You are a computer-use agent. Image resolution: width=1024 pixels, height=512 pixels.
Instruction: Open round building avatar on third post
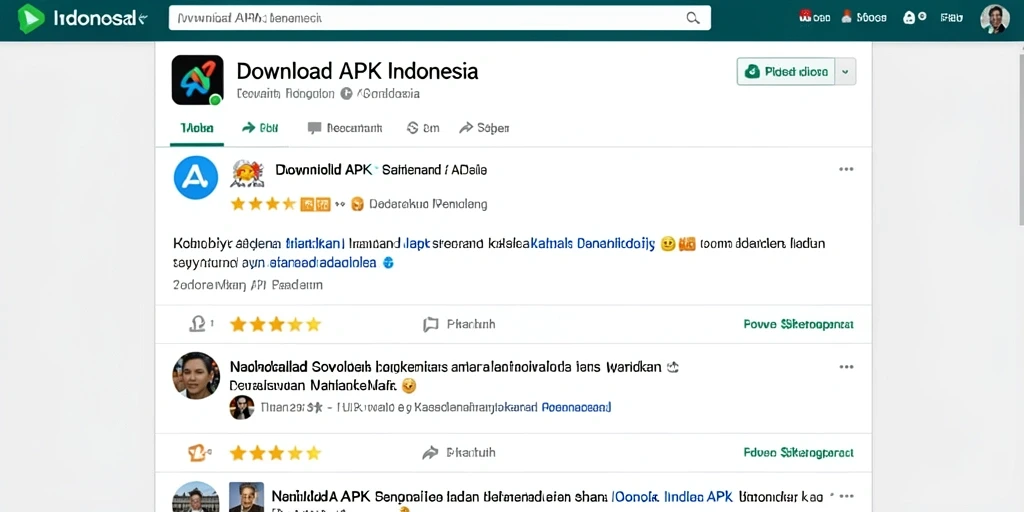pyautogui.click(x=196, y=497)
